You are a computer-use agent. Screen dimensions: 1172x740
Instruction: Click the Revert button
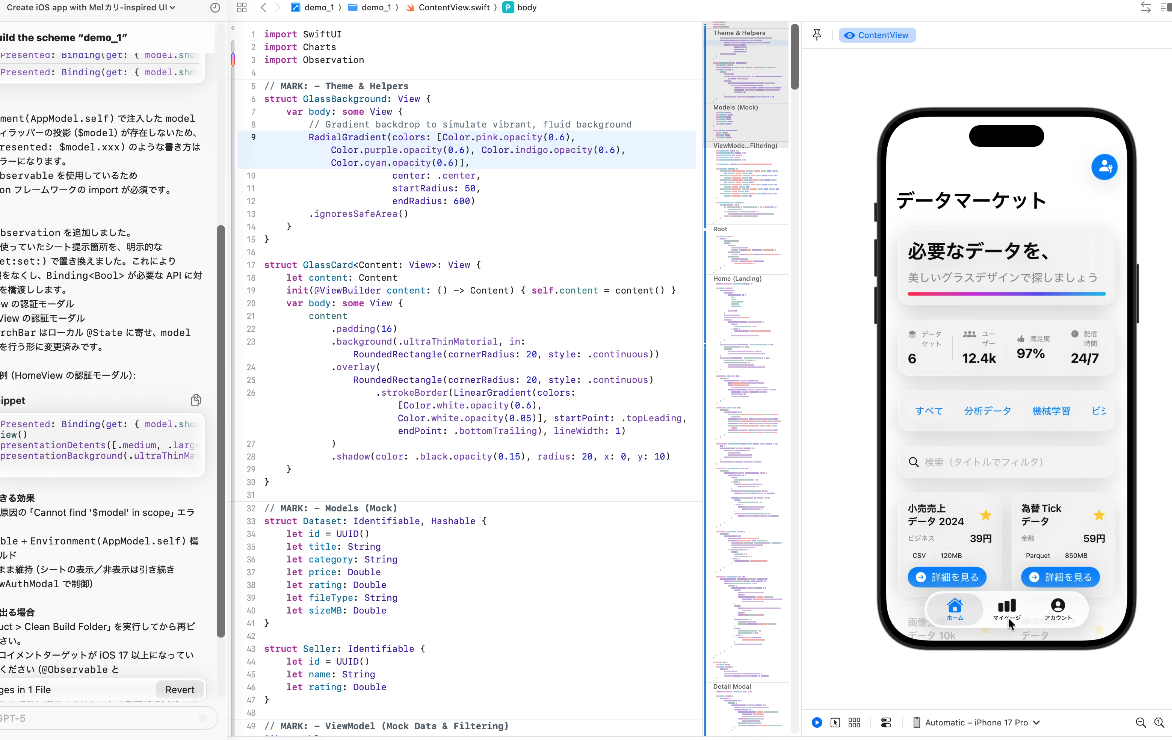pyautogui.click(x=179, y=689)
